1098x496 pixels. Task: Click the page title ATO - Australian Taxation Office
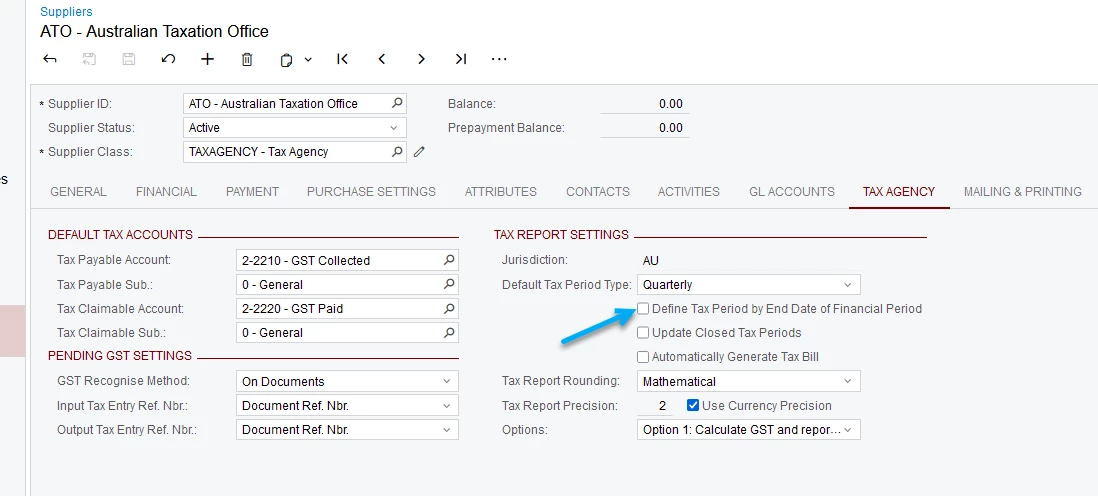[x=154, y=32]
